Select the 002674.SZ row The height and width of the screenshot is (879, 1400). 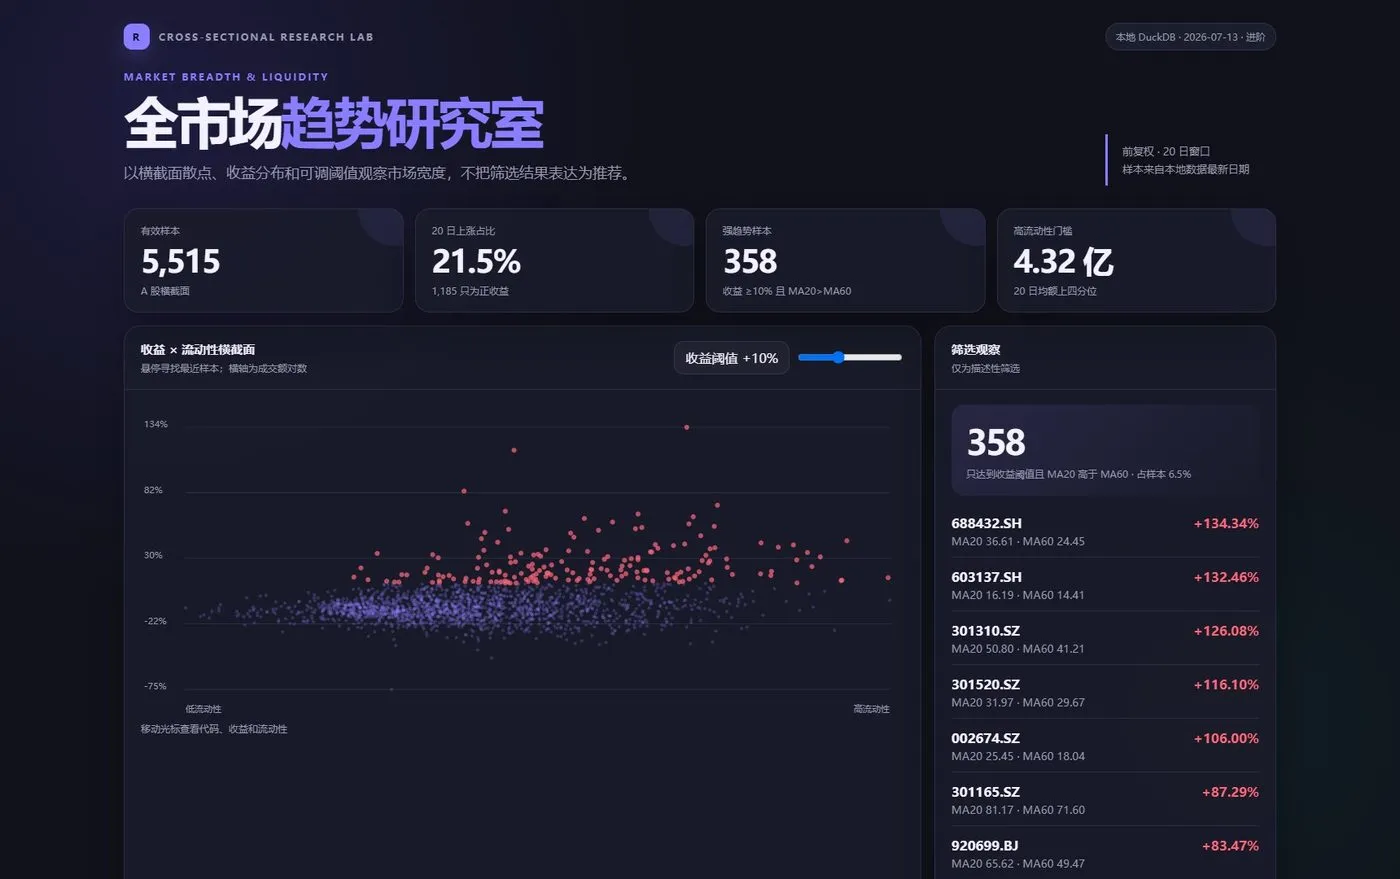(1105, 746)
